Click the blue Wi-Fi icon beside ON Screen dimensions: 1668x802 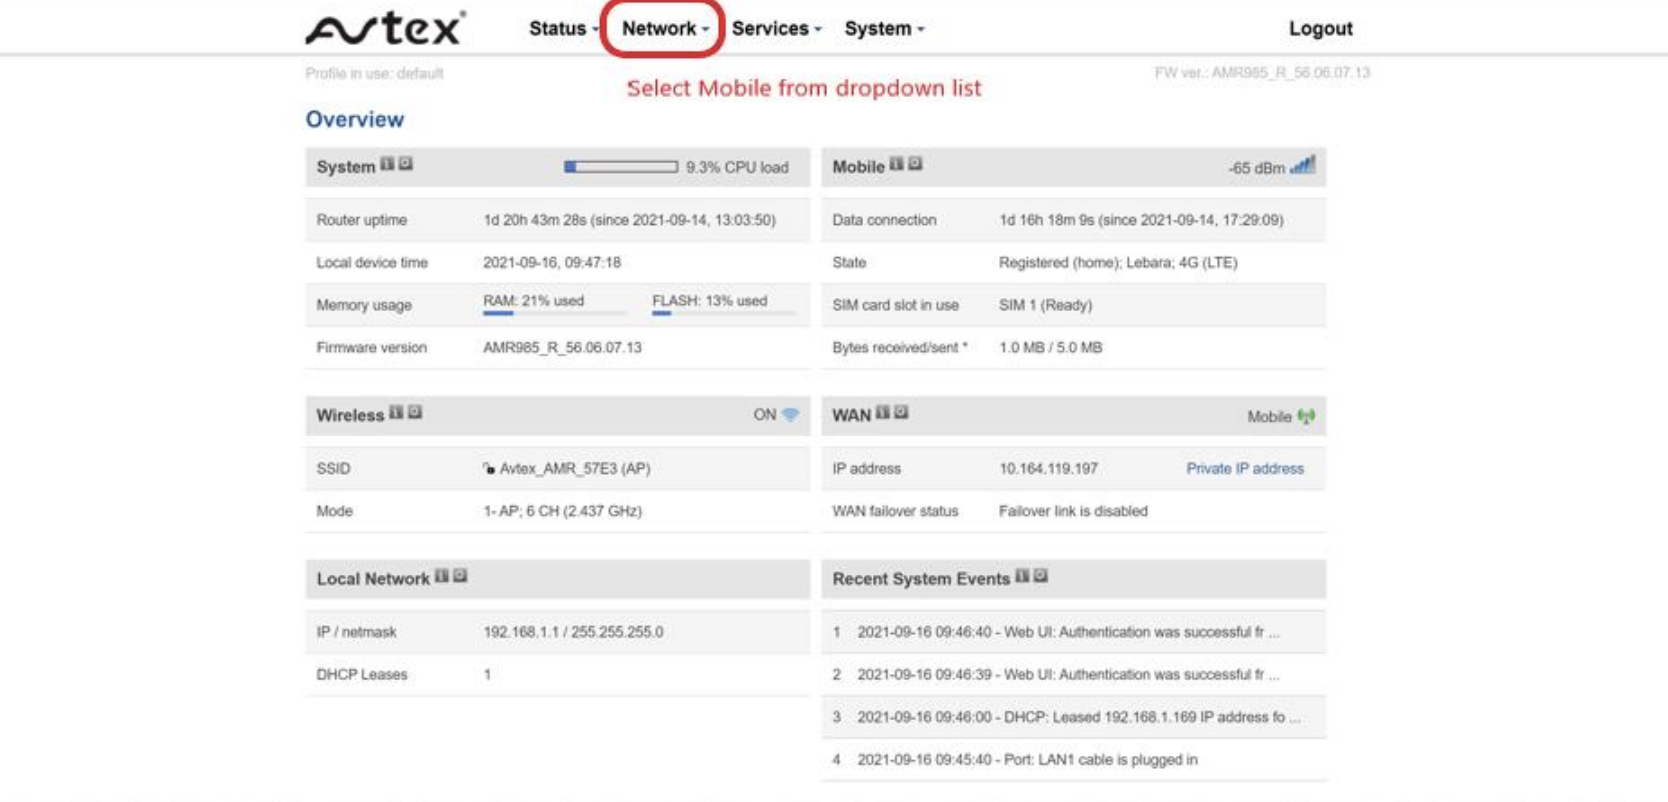(791, 414)
